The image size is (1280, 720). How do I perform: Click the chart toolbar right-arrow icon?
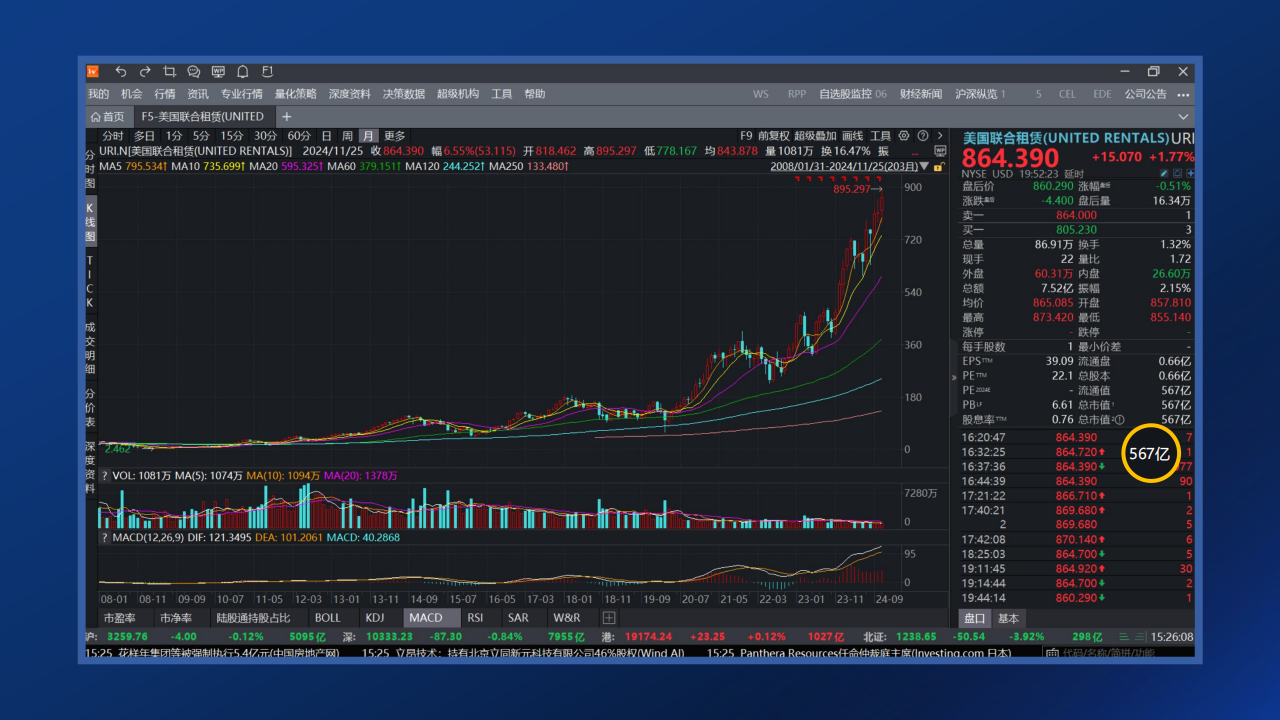pyautogui.click(x=940, y=136)
